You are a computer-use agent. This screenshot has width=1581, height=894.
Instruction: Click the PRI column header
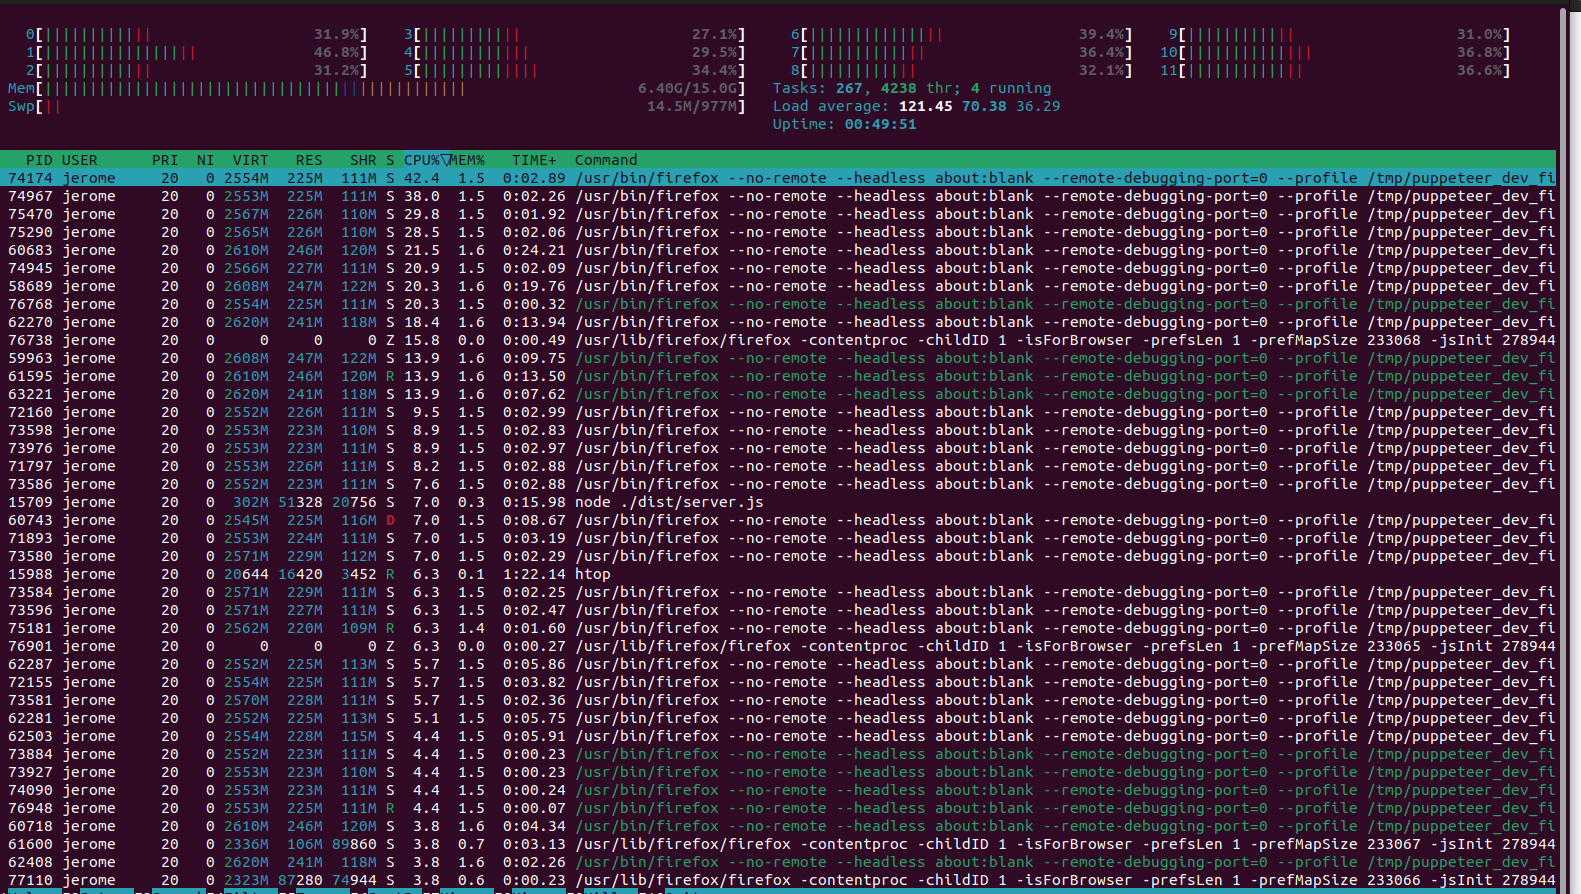click(165, 160)
